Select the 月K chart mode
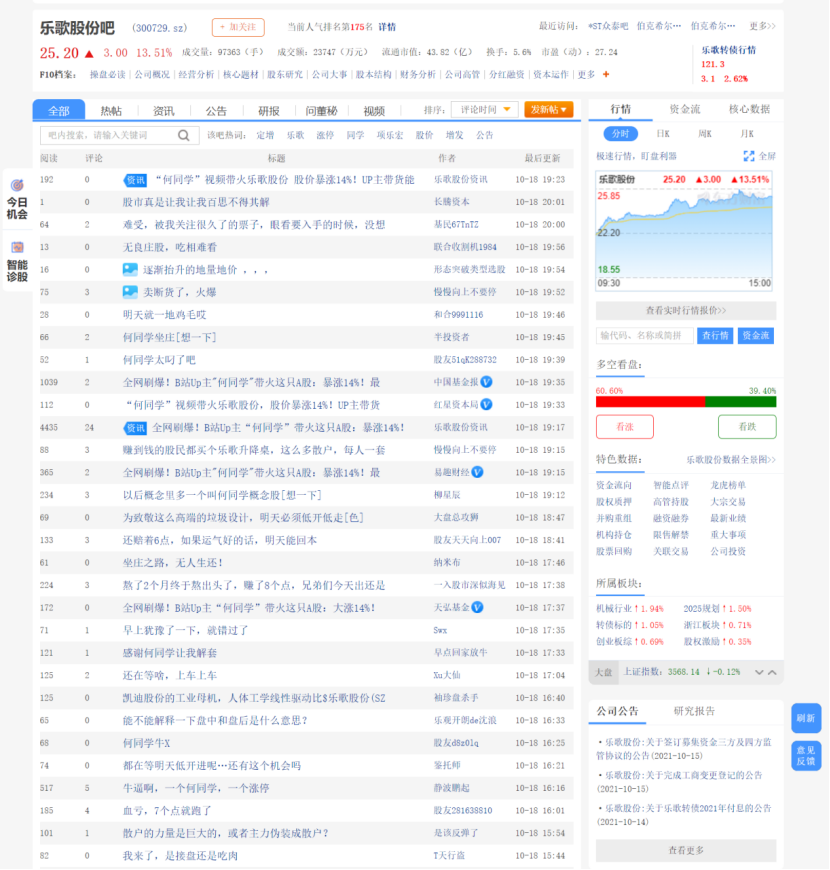 click(x=747, y=134)
